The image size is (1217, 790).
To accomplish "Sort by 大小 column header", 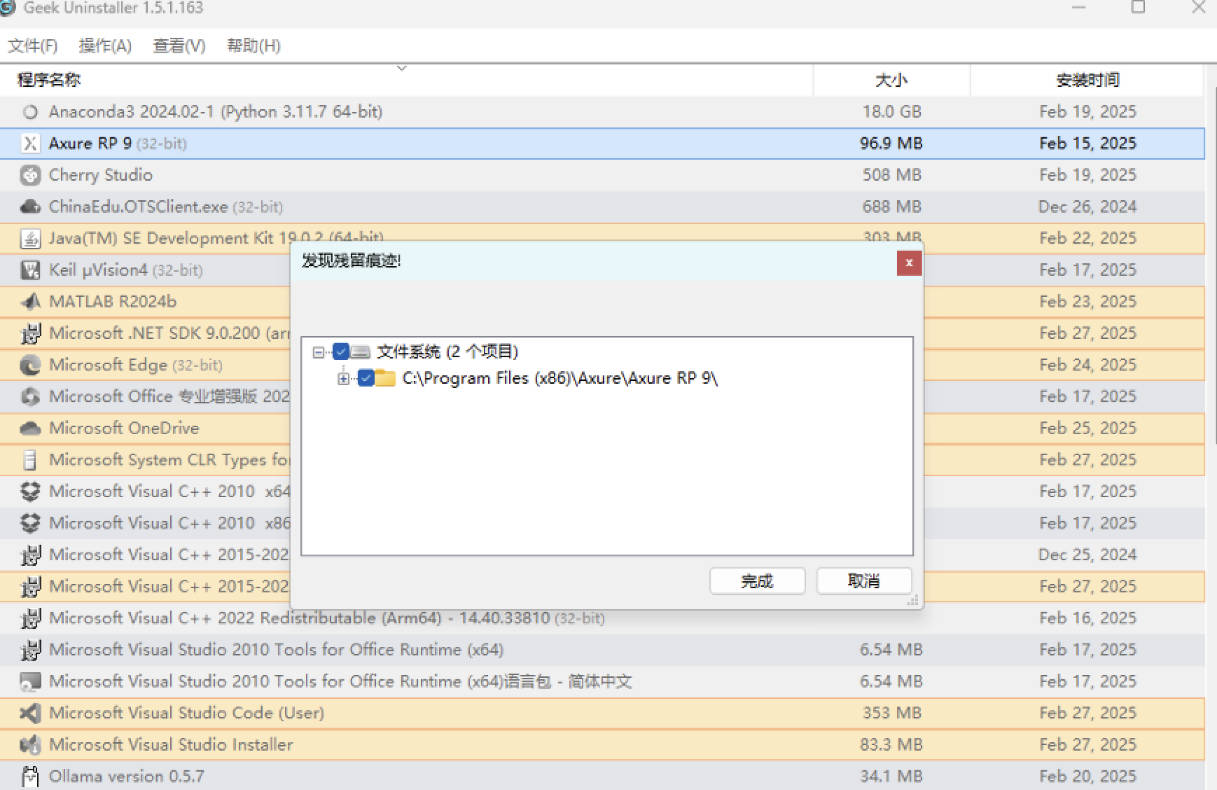I will (891, 80).
